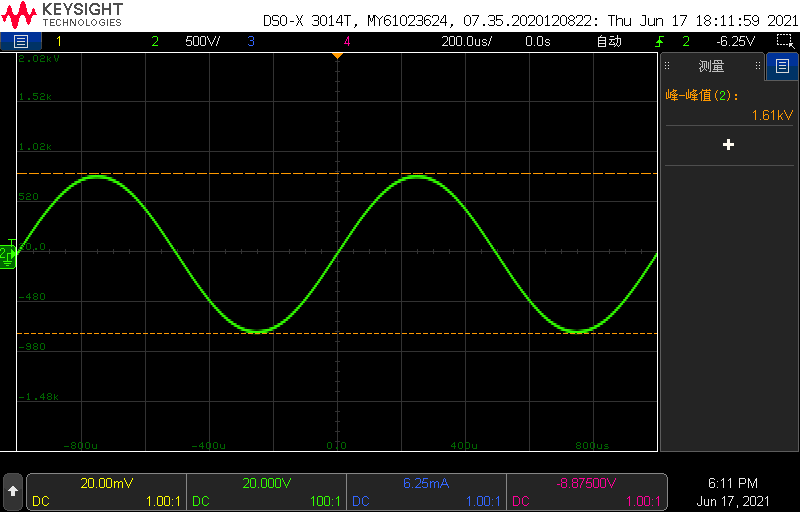Screen dimensions: 800x512
Task: Open the blue main menu icon
Action: [x=21, y=41]
